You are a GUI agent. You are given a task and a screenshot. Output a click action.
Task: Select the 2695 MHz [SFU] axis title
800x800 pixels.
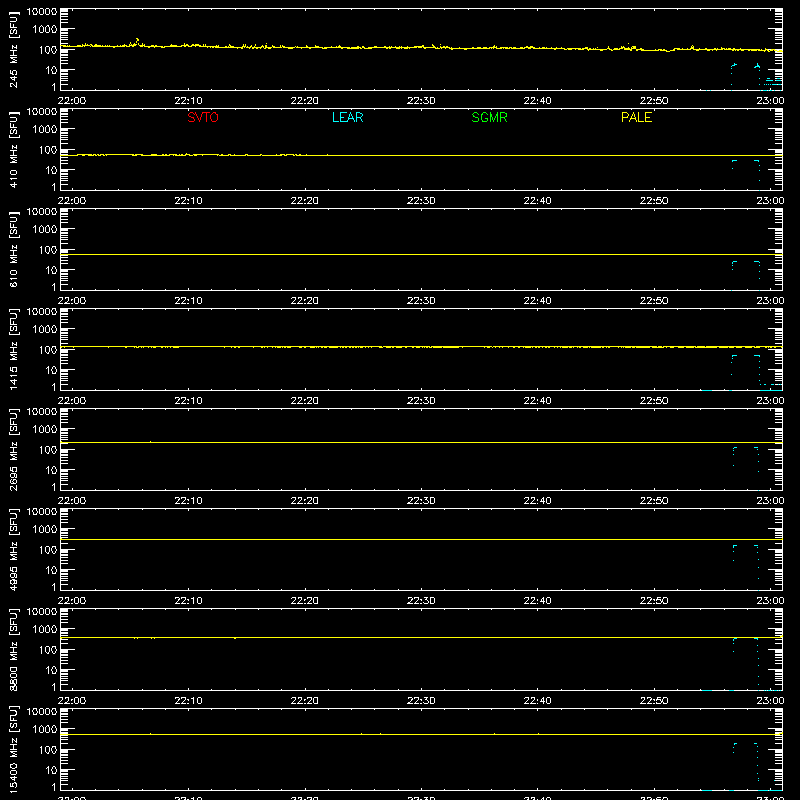pyautogui.click(x=13, y=449)
